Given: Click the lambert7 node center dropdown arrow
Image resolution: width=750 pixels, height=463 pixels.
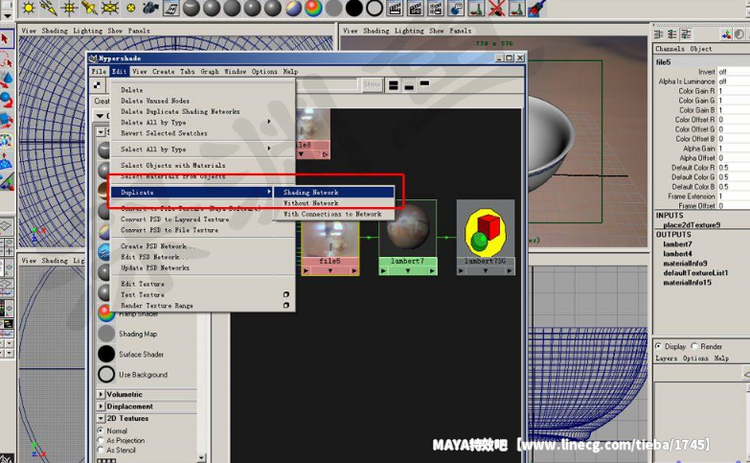Looking at the screenshot, I should click(x=408, y=271).
